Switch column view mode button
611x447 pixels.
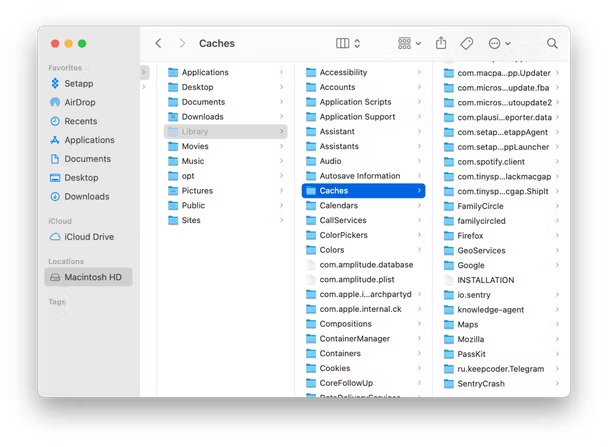348,44
